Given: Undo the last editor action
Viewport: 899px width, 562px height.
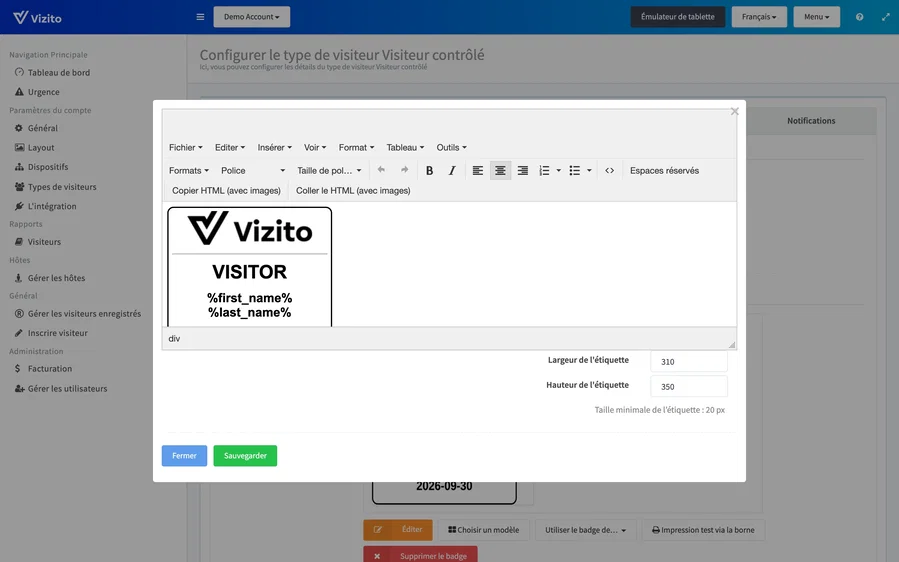Looking at the screenshot, I should (x=381, y=170).
